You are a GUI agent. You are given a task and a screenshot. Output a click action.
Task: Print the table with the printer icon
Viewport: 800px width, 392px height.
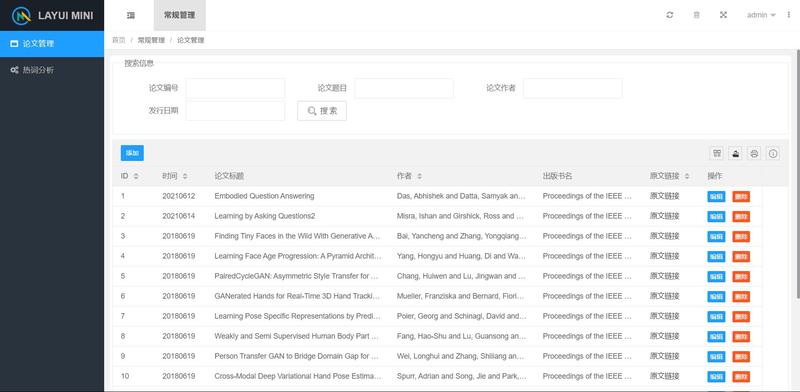coord(755,153)
